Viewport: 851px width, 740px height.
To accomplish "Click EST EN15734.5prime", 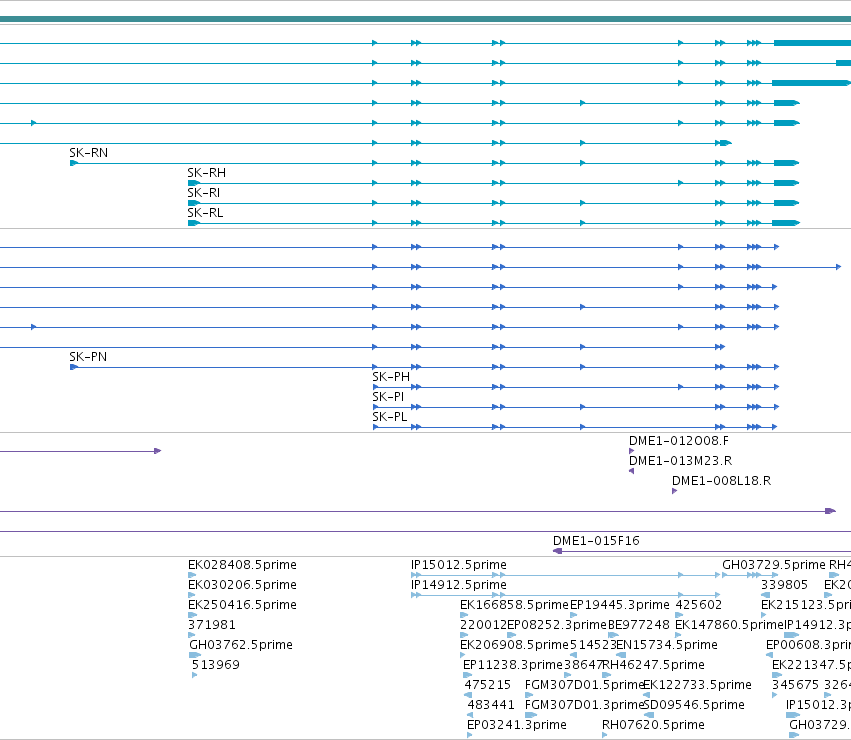I will 667,645.
